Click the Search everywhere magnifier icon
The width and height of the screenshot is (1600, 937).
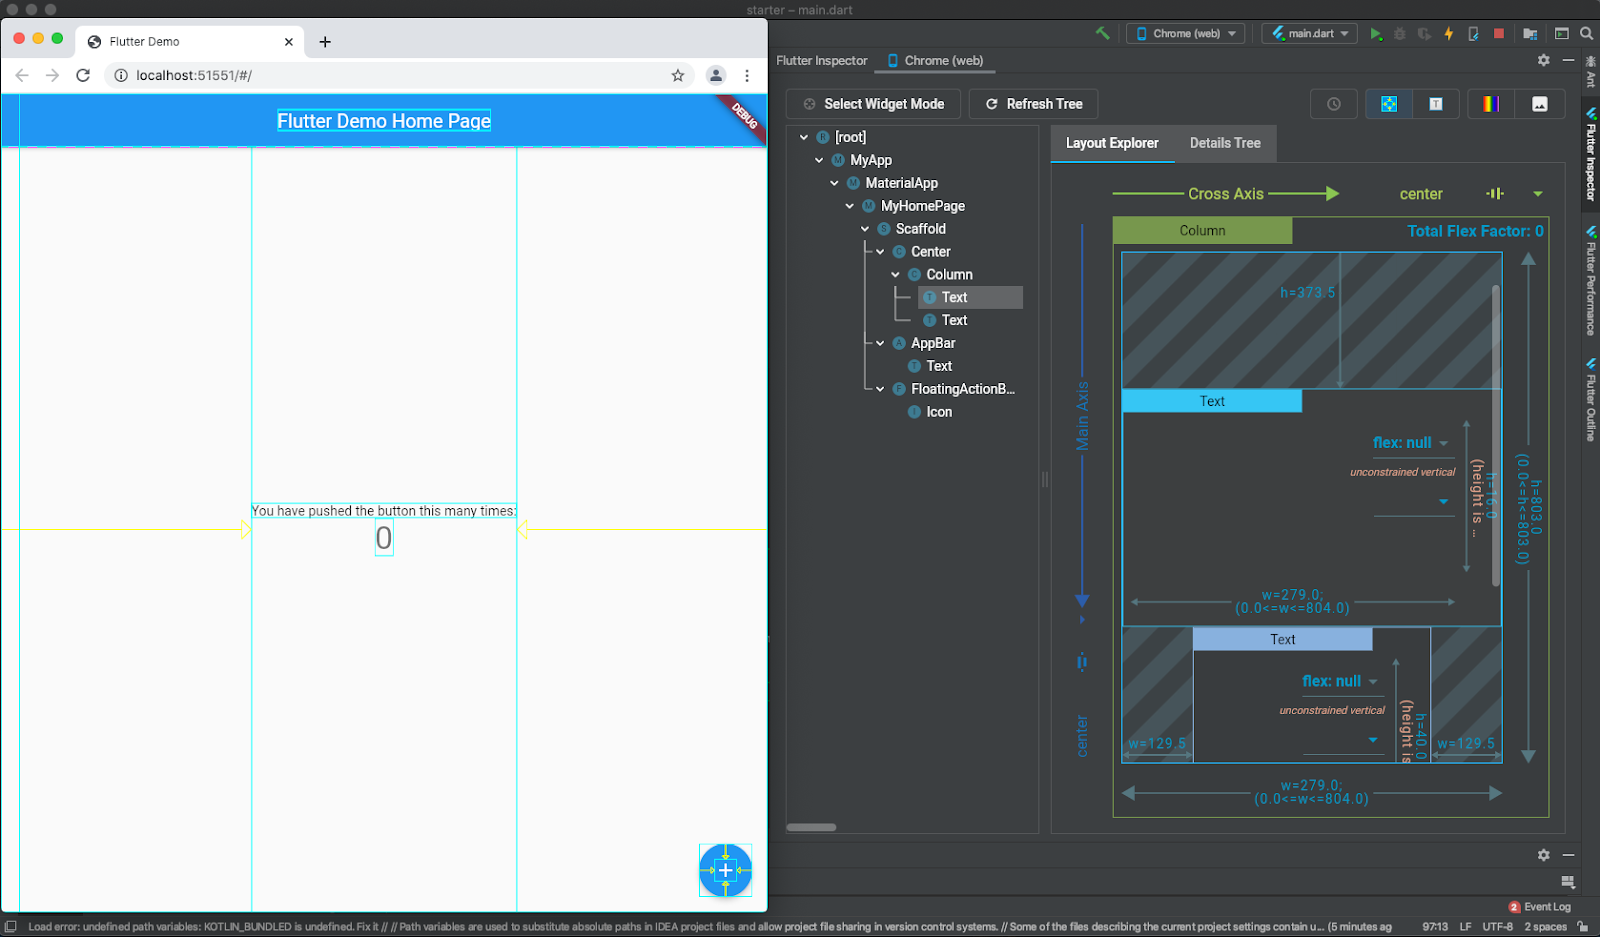coord(1585,33)
